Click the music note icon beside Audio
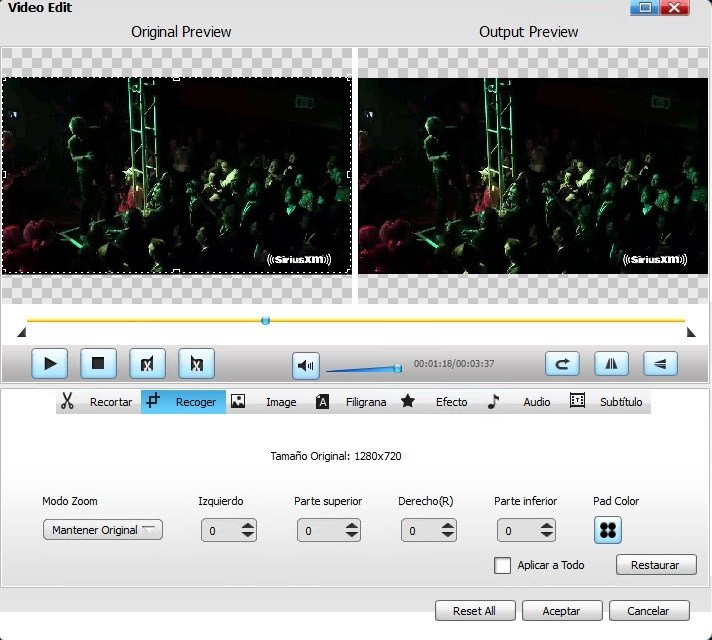712x640 pixels. (493, 402)
